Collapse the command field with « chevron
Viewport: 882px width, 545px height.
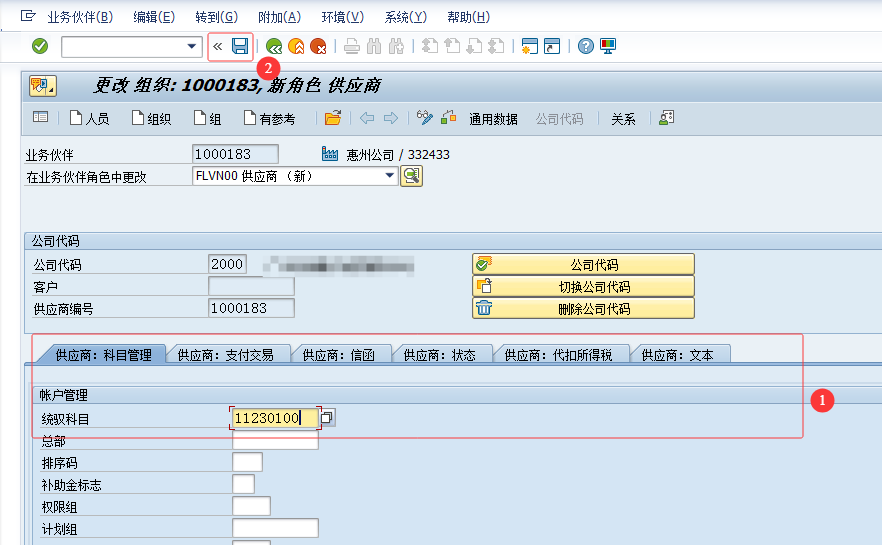pyautogui.click(x=218, y=46)
